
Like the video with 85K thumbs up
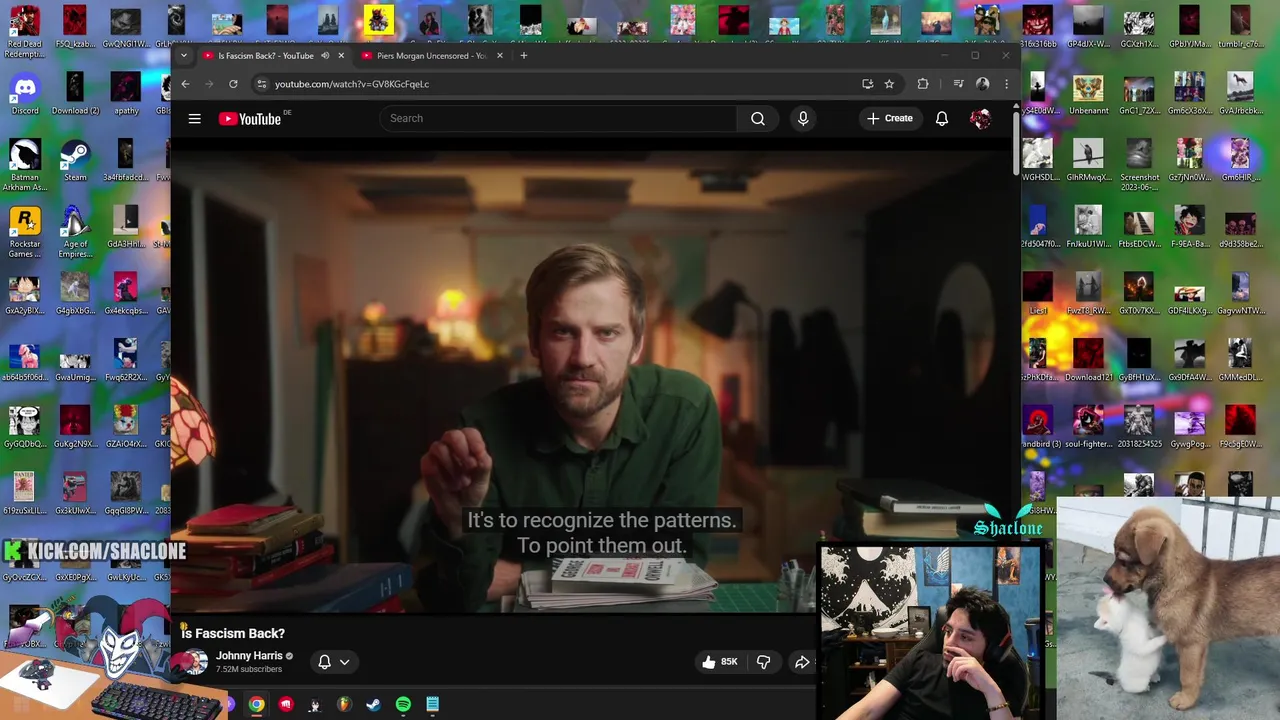[x=720, y=662]
